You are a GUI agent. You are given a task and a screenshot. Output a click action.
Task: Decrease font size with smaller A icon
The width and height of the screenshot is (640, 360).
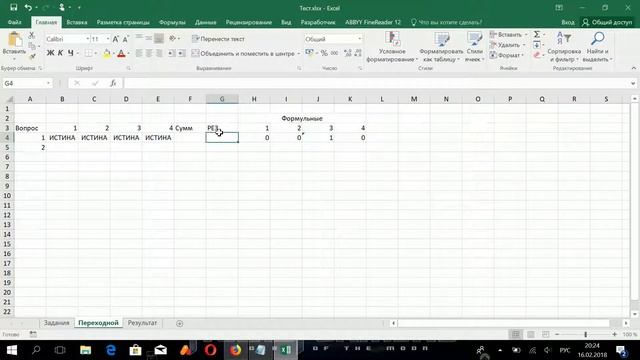125,39
